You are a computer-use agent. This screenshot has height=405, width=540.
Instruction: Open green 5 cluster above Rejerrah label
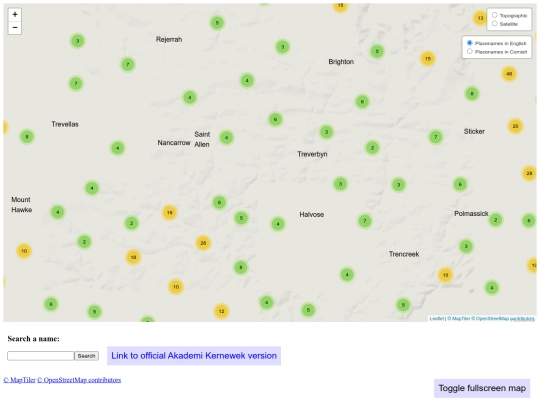coord(217,23)
